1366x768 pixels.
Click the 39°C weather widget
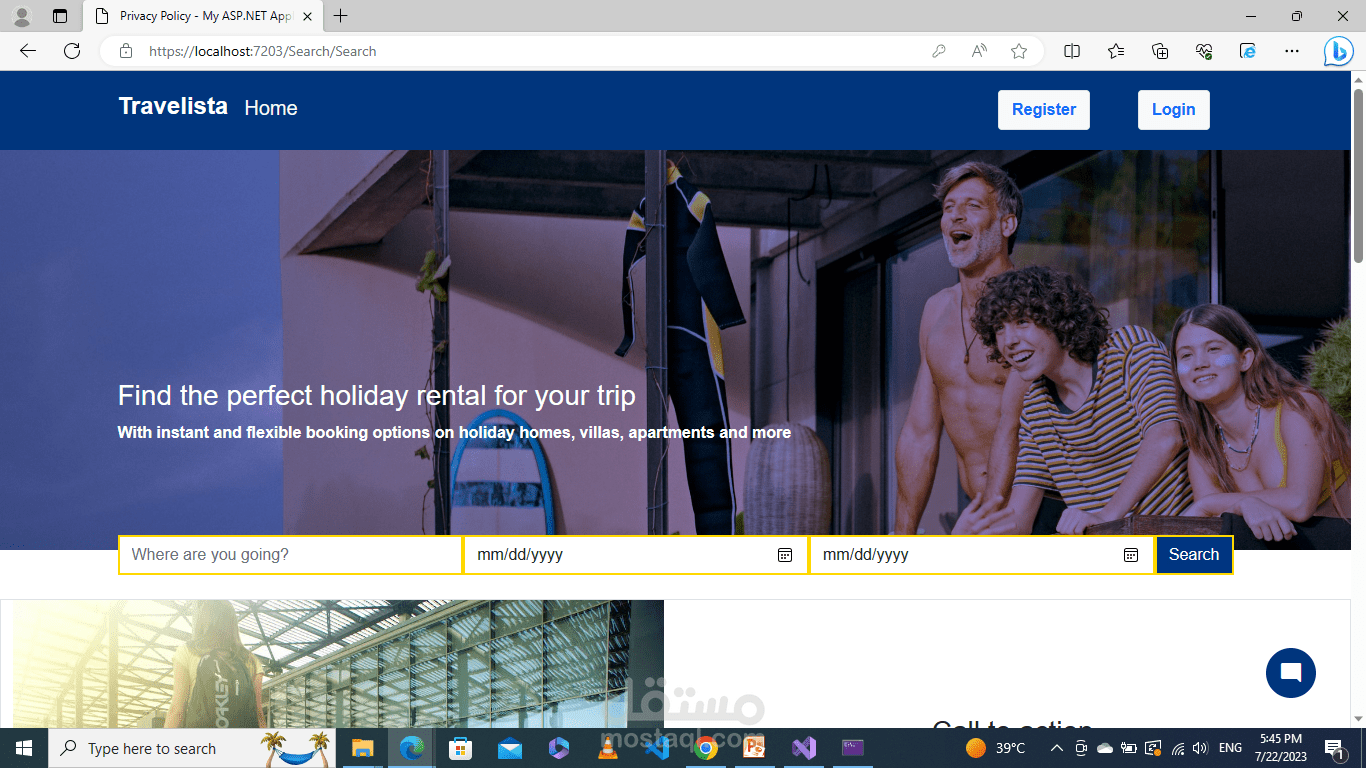tap(995, 748)
